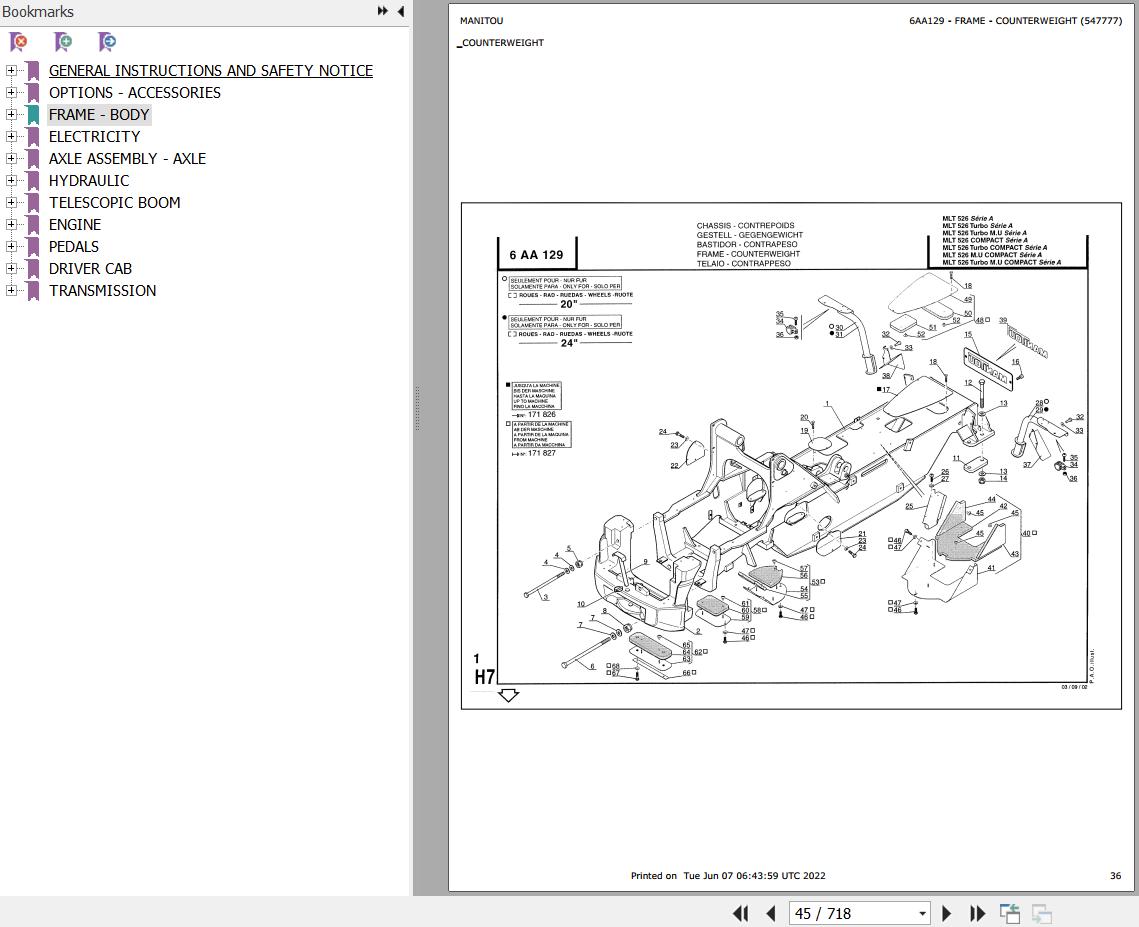Expand OPTIONS - ACCESSORIES tree node
The image size is (1139, 927).
pos(11,92)
